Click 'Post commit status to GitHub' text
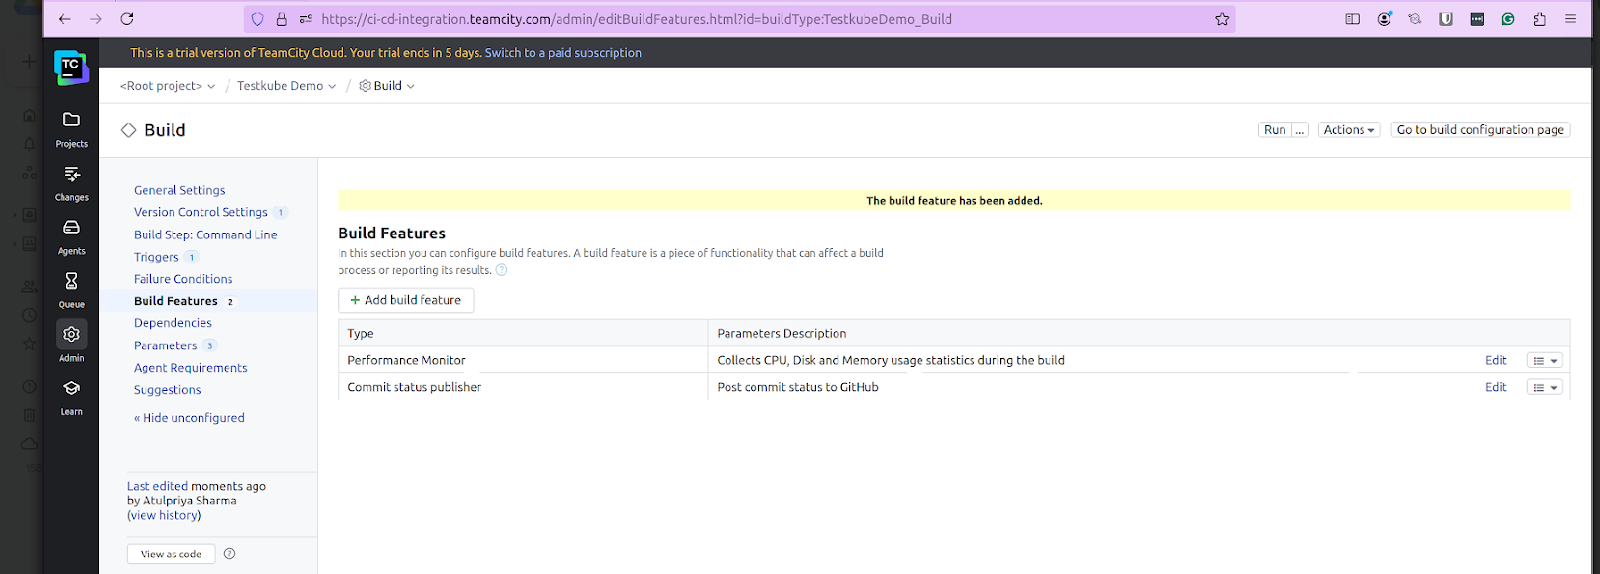The image size is (1600, 574). [798, 387]
